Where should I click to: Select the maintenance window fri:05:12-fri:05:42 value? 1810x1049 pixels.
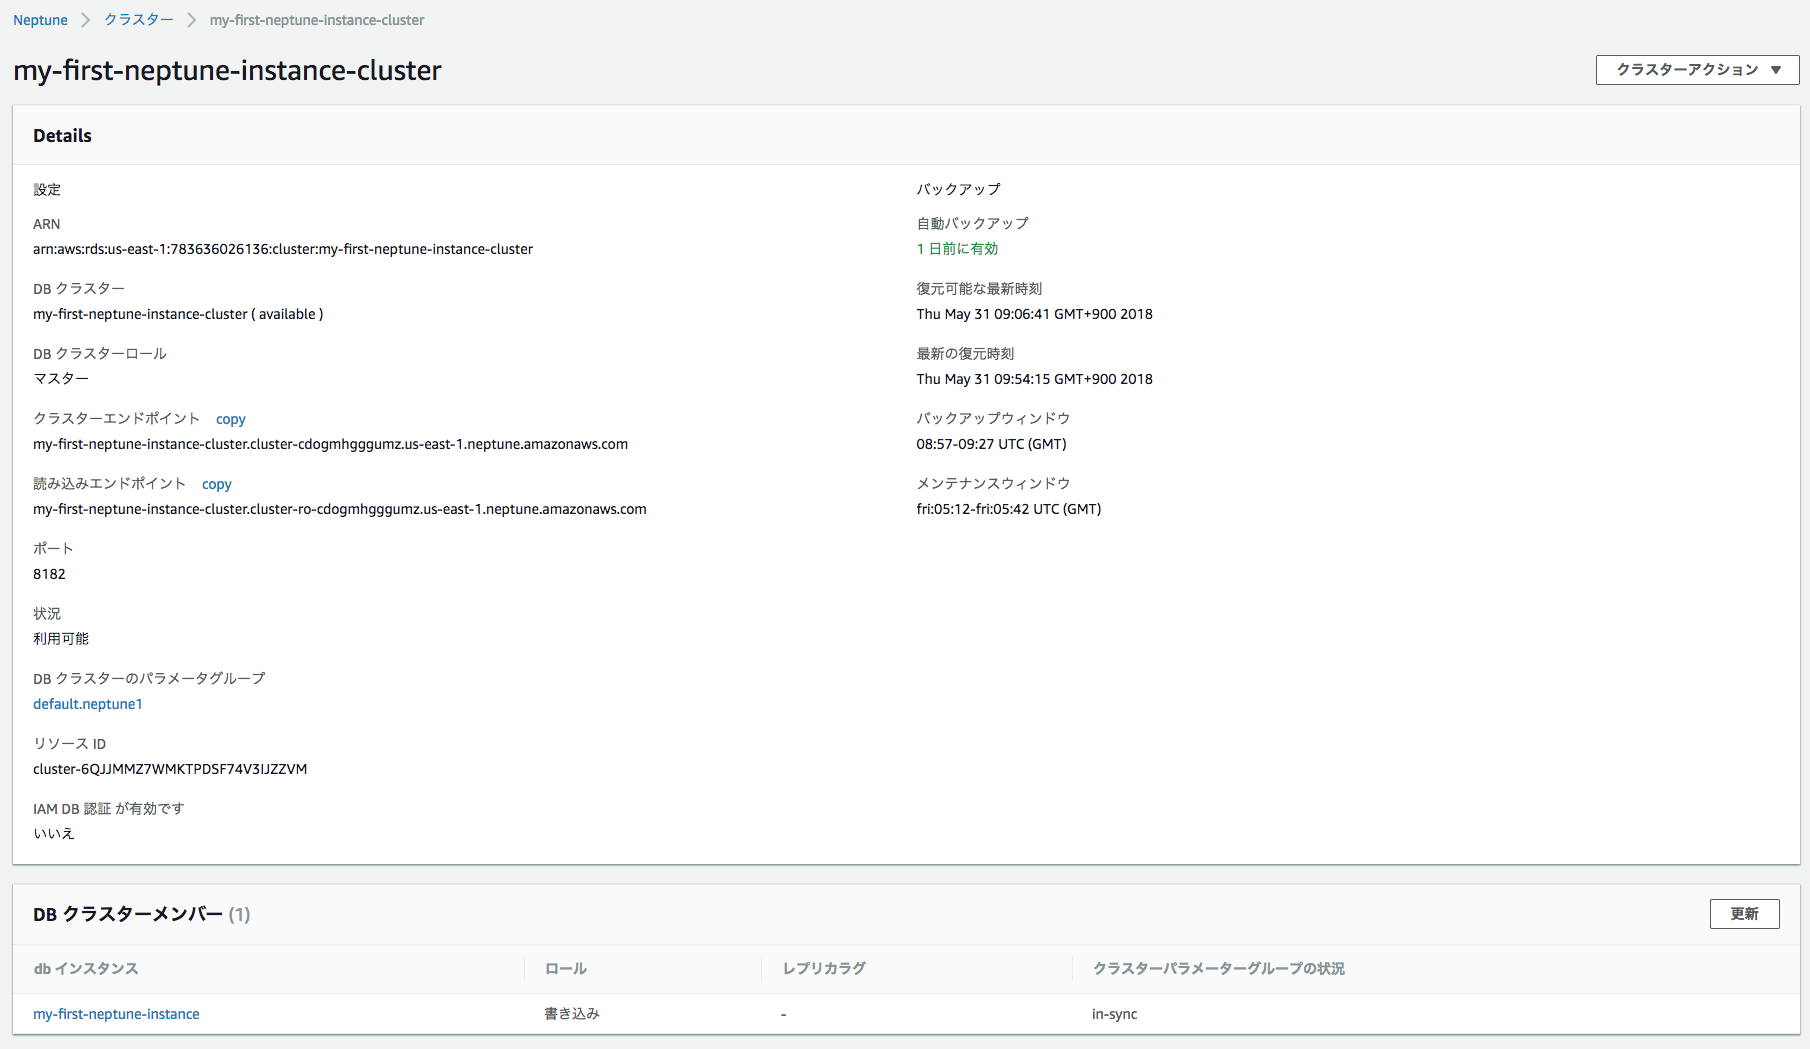pos(1008,509)
